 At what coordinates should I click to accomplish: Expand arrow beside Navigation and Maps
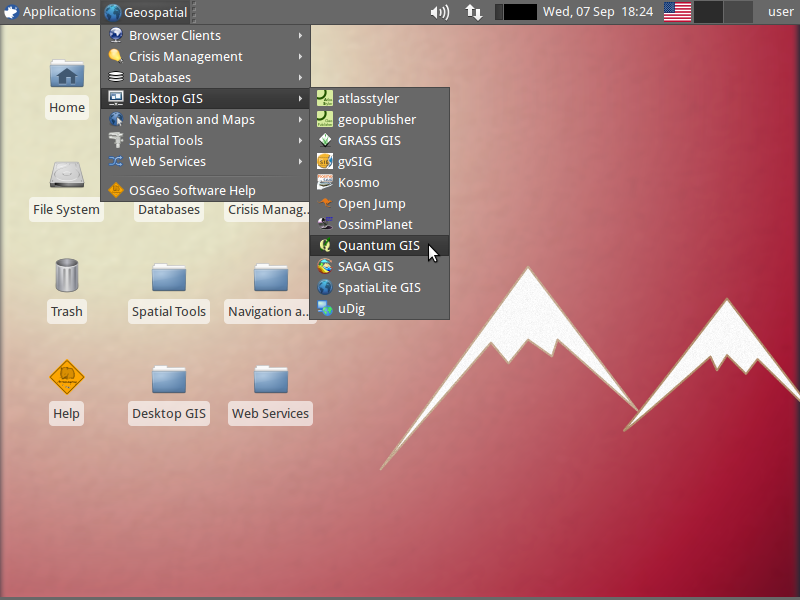301,119
